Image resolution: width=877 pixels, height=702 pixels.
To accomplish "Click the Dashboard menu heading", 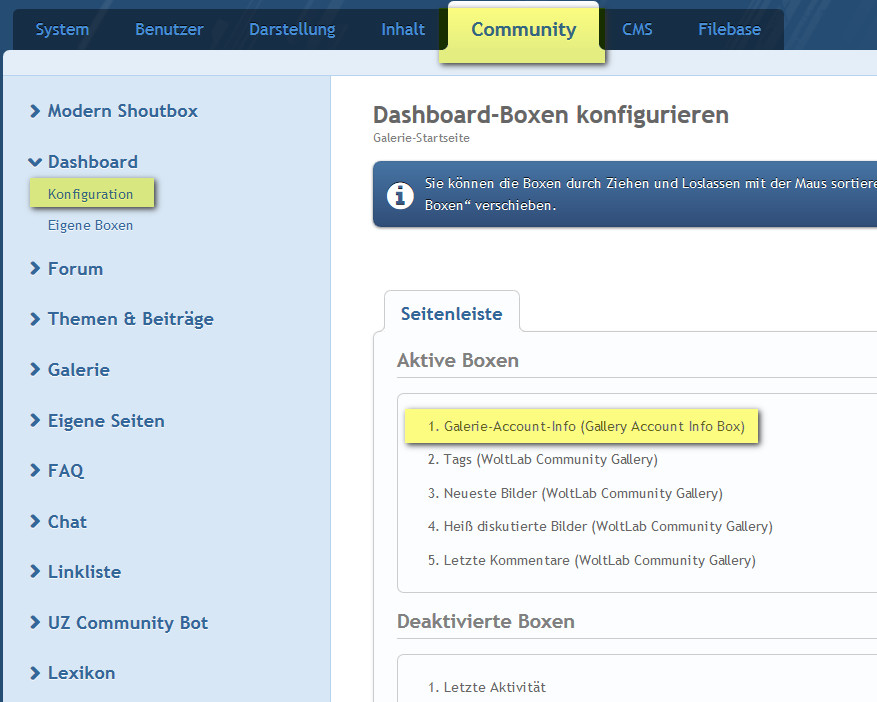I will point(93,162).
